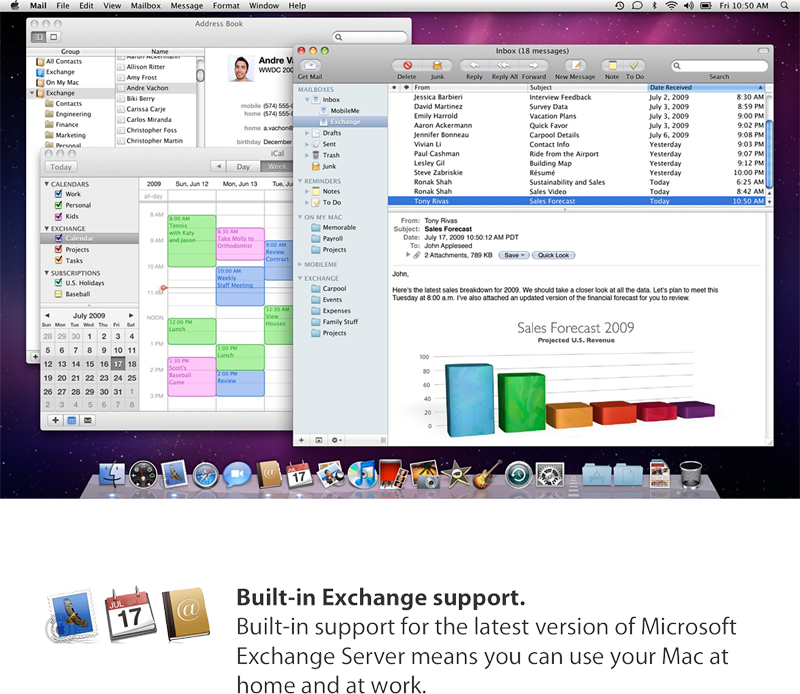Collapse the CALENDARS group in iCal

point(46,184)
